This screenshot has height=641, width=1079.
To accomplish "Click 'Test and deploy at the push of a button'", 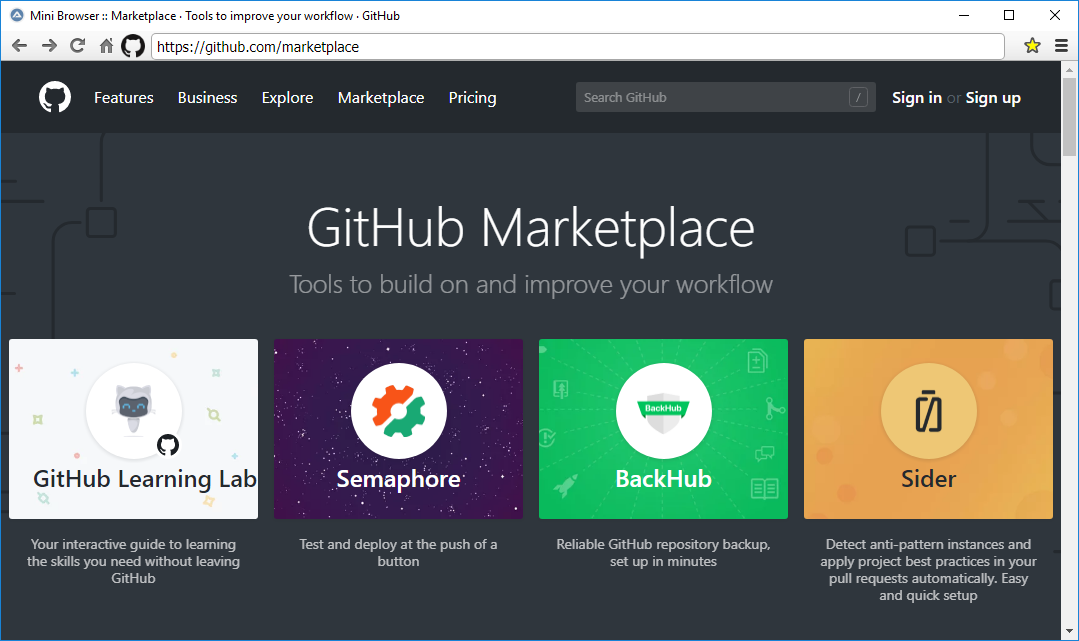I will click(x=398, y=552).
